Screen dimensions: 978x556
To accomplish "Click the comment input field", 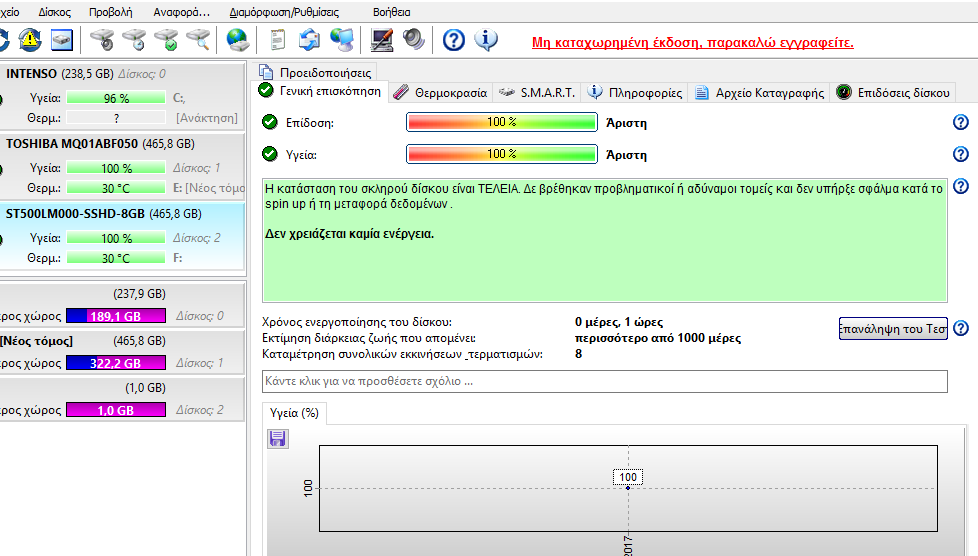I will point(604,381).
